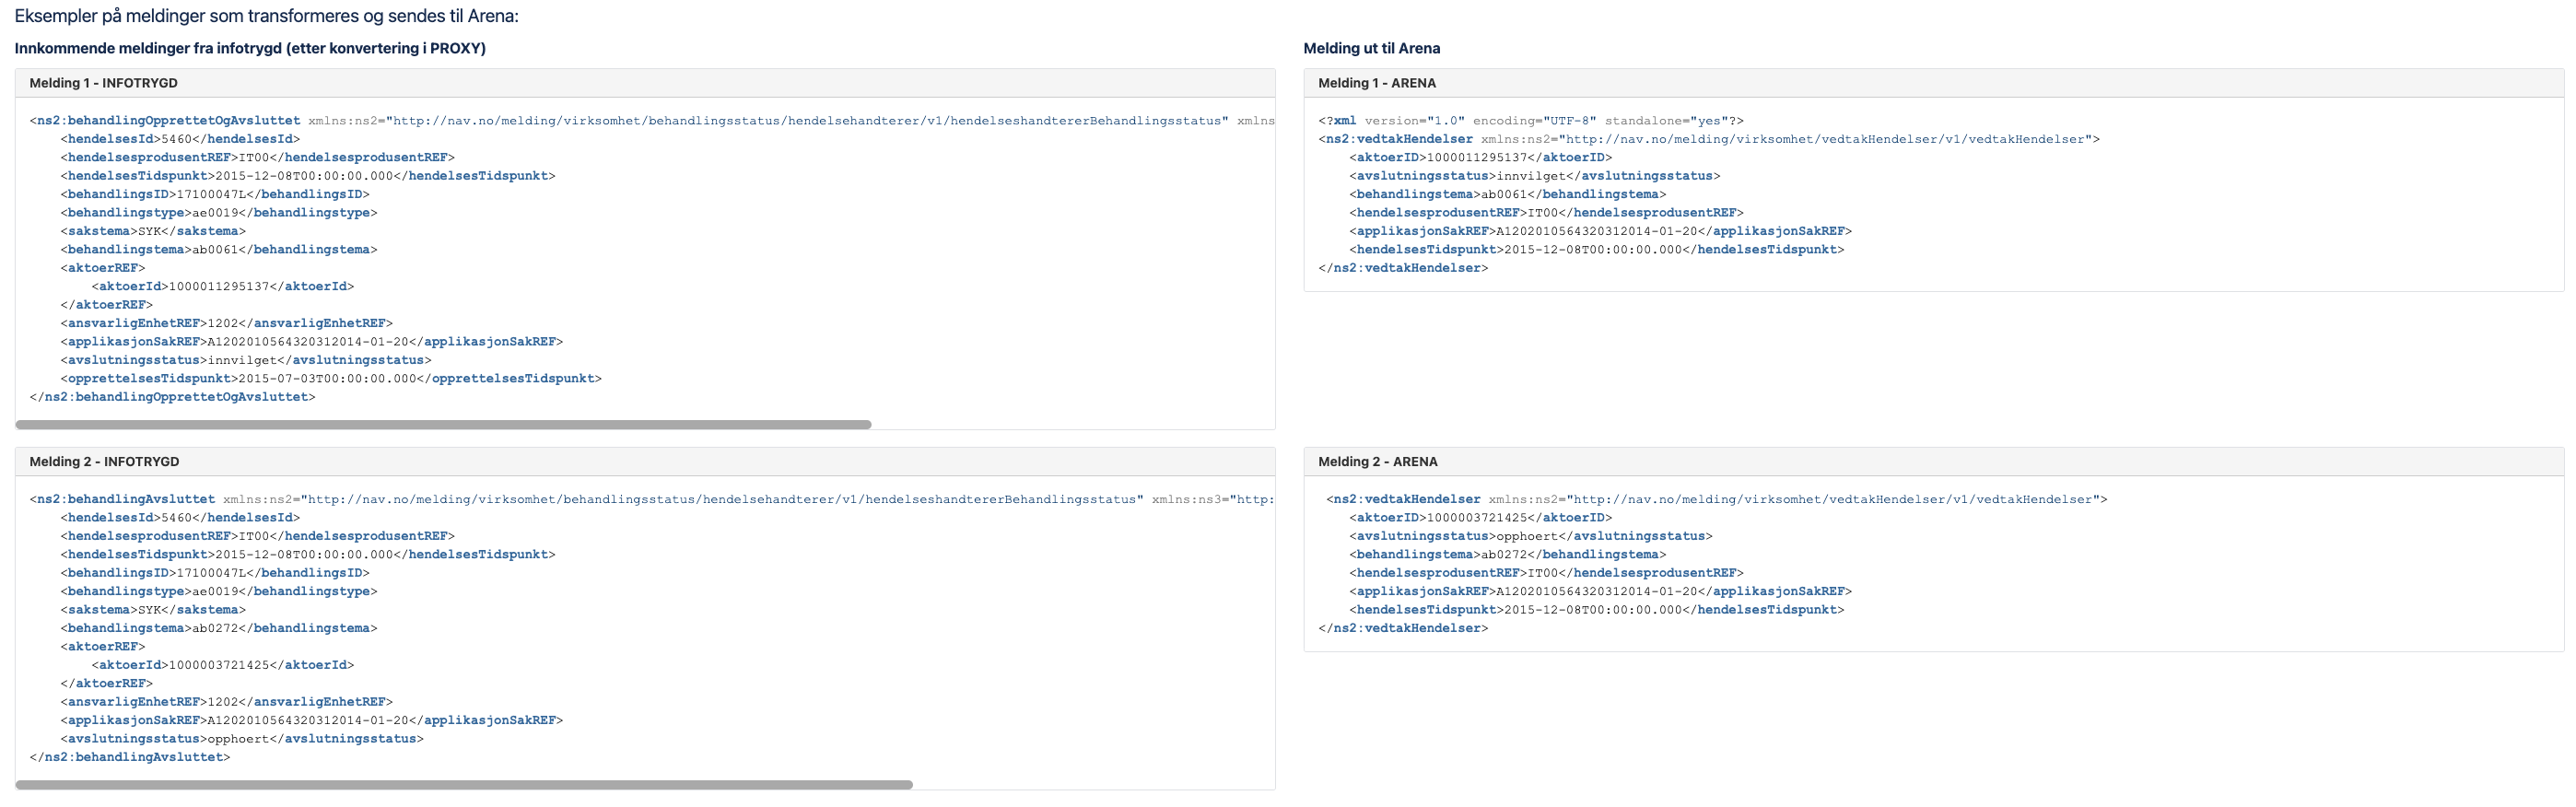
Task: Click behandlingsID 17100047L in Melding 1 INFOTRYGD
Action: [x=215, y=194]
